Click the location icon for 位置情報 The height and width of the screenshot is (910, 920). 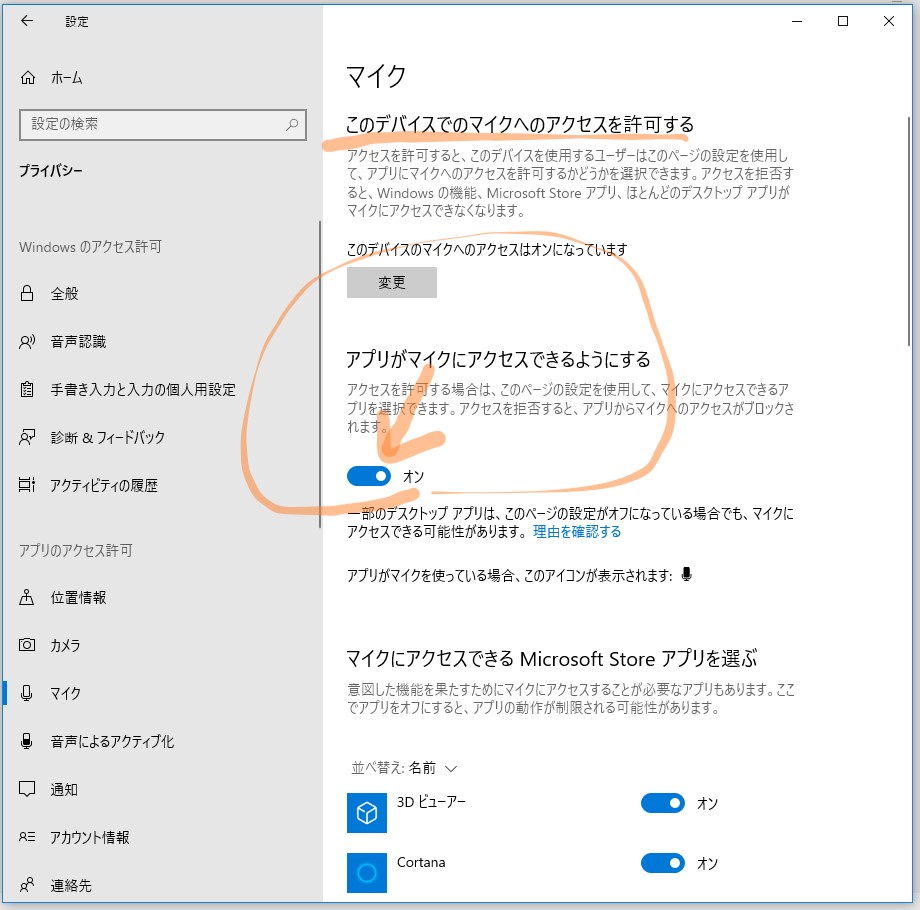point(27,597)
